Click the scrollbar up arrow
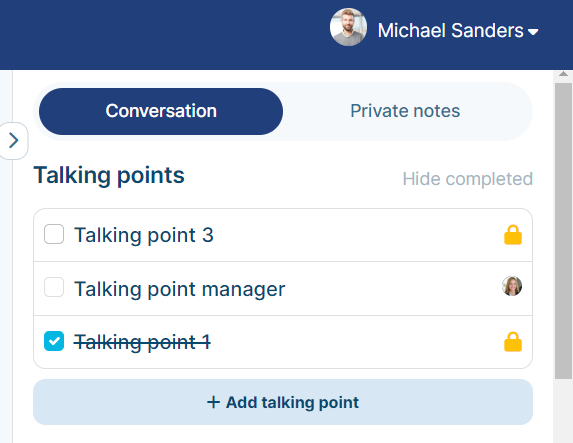The height and width of the screenshot is (443, 573). pos(563,74)
